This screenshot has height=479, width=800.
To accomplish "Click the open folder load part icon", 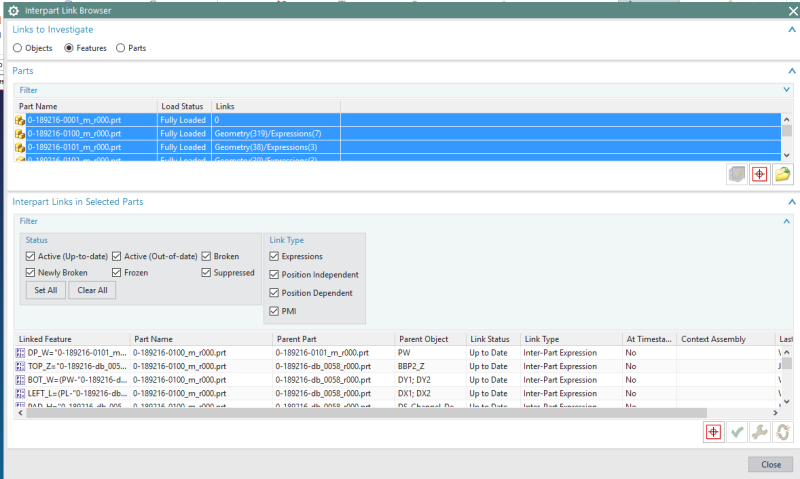I will point(783,174).
